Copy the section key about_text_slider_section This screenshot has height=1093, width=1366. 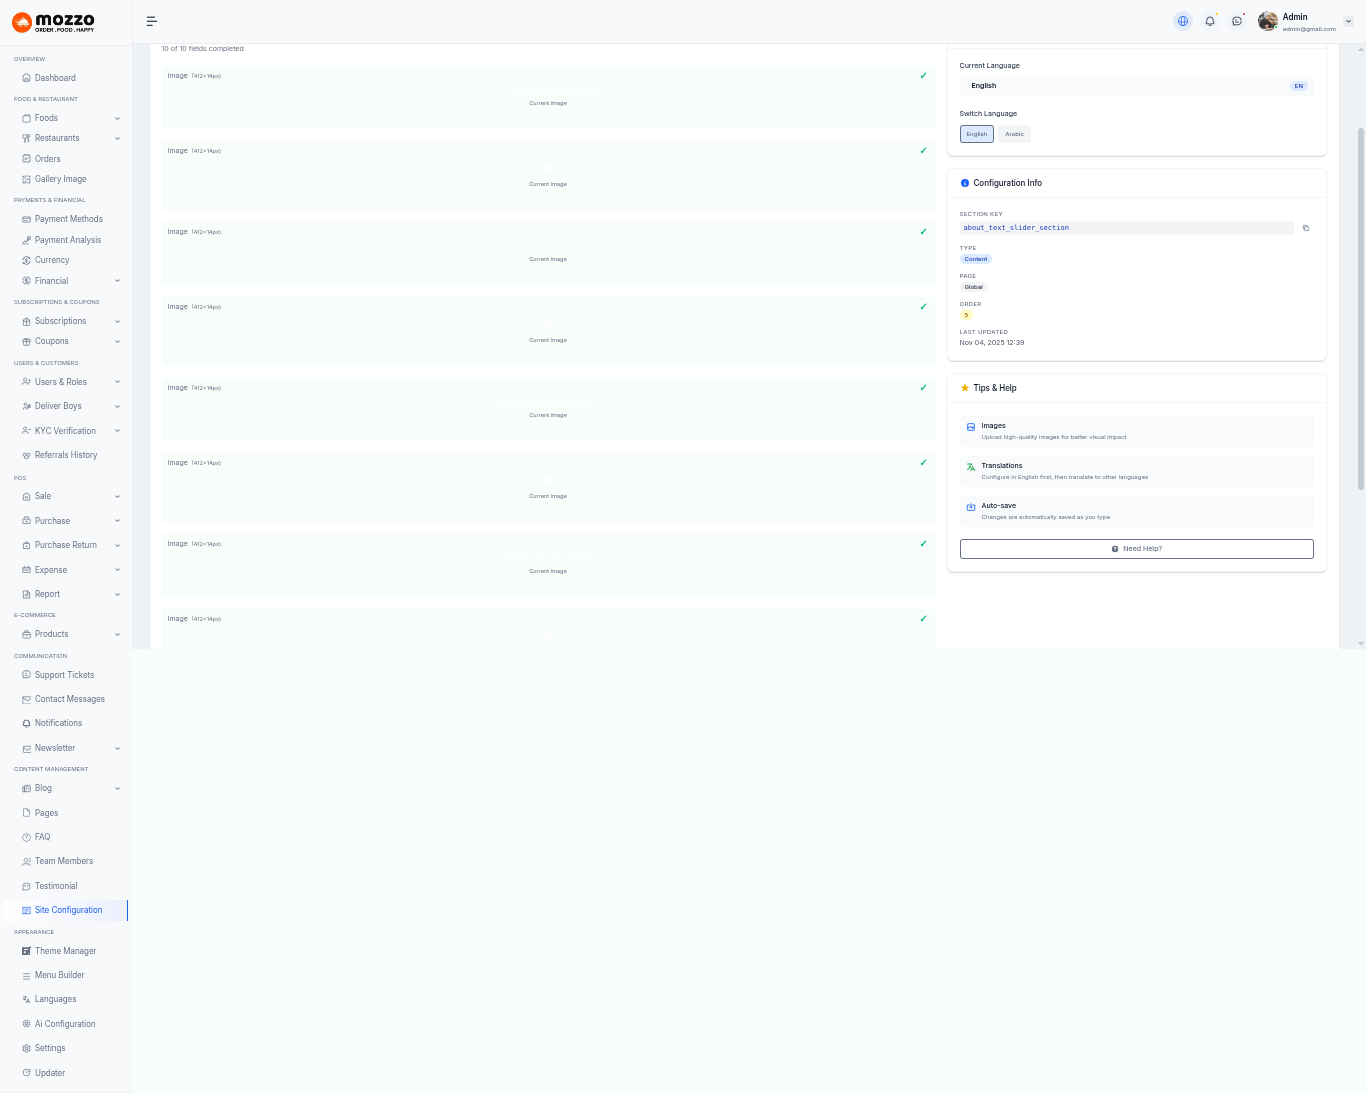1306,228
